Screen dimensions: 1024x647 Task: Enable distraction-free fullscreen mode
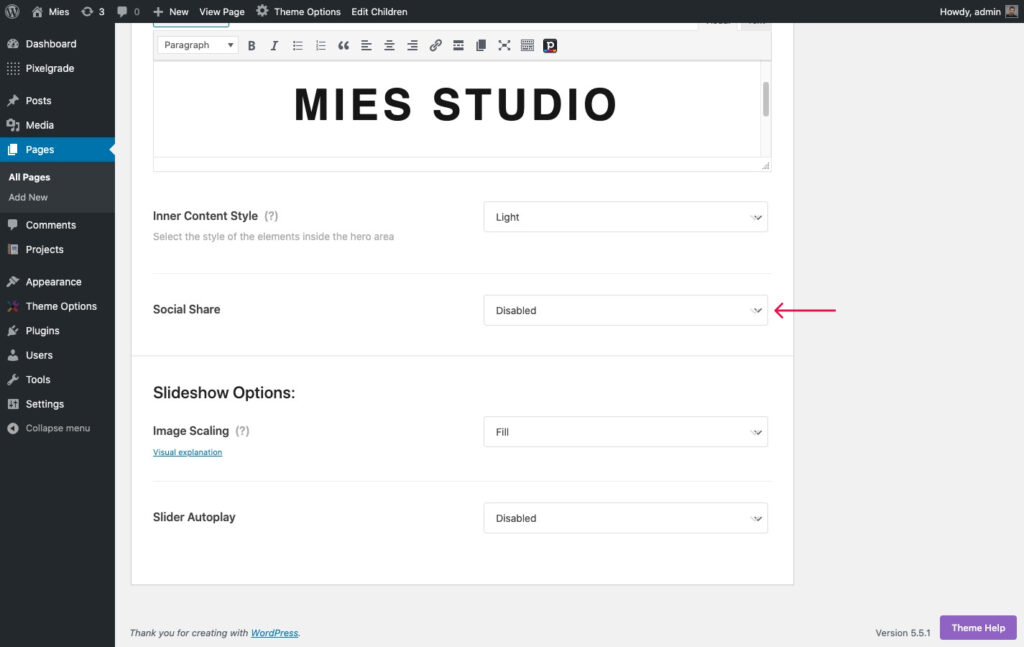tap(504, 46)
